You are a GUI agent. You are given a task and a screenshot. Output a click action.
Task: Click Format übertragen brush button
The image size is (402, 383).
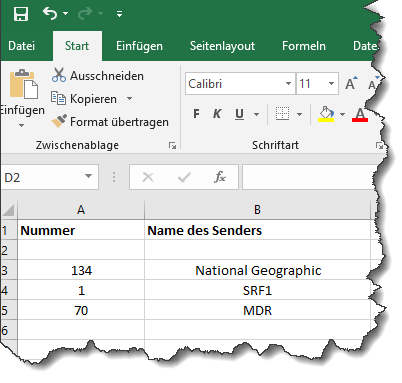110,122
